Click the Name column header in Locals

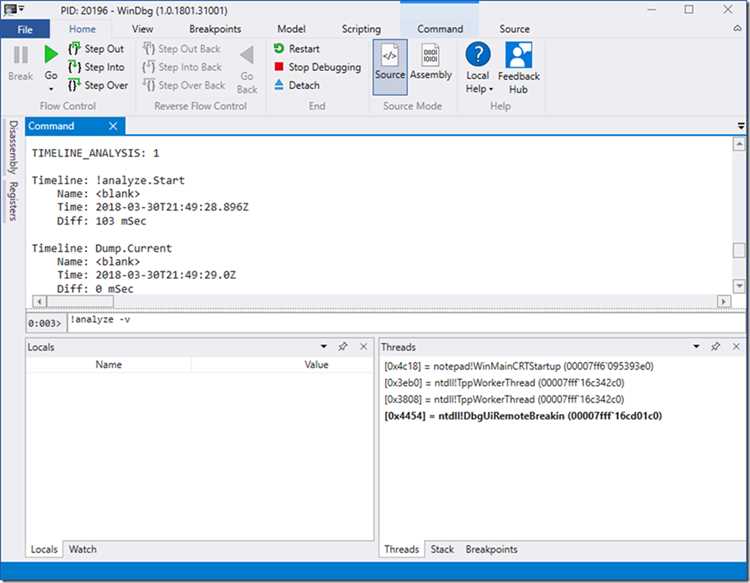[x=109, y=364]
